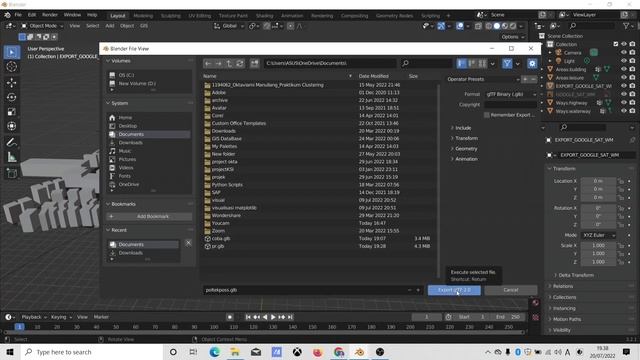
Task: Select the coba.glb file
Action: 220,238
